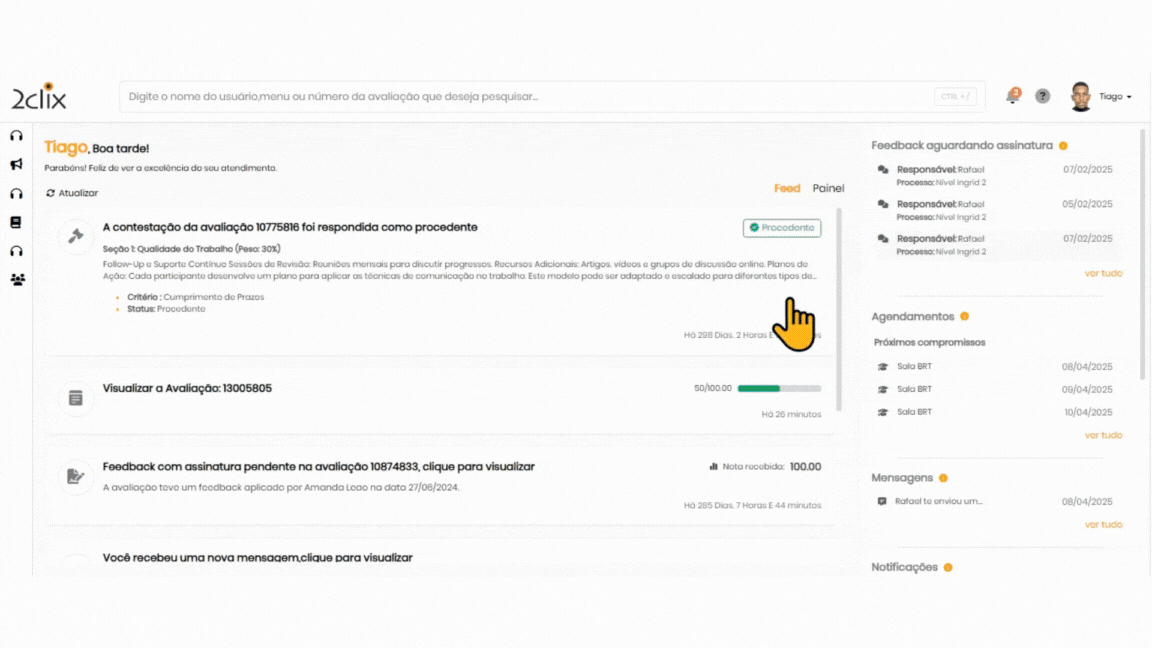
Task: Open the notifications bell
Action: click(x=1013, y=96)
